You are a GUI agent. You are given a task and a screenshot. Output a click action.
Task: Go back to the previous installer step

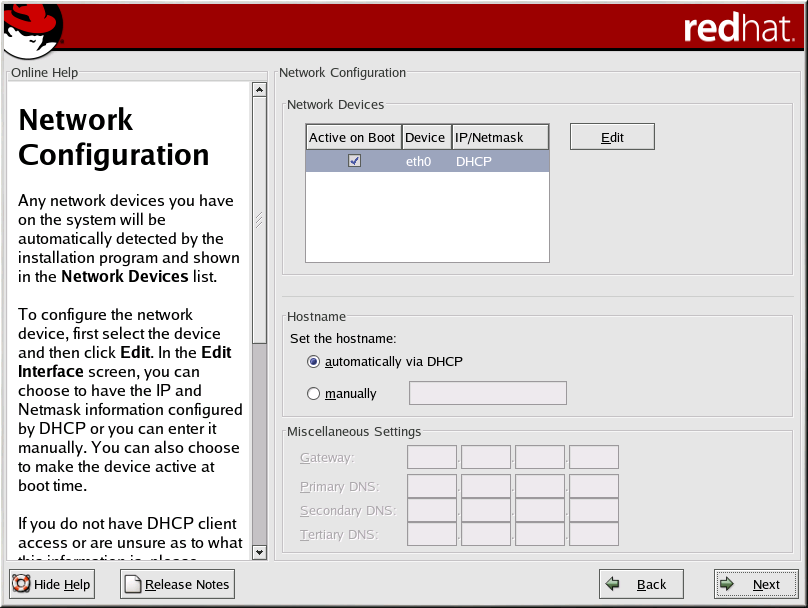pos(640,584)
